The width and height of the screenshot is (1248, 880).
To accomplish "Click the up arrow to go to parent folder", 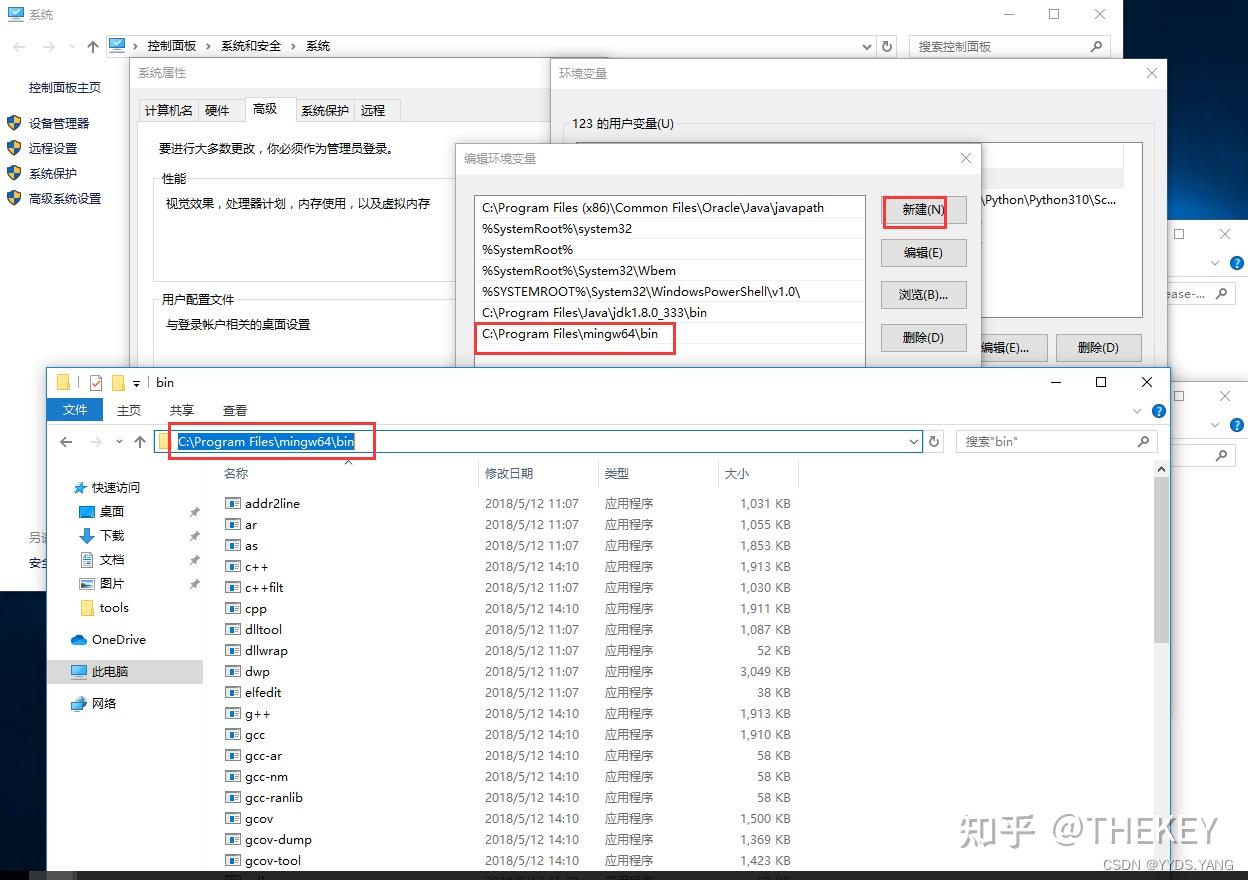I will [x=140, y=441].
